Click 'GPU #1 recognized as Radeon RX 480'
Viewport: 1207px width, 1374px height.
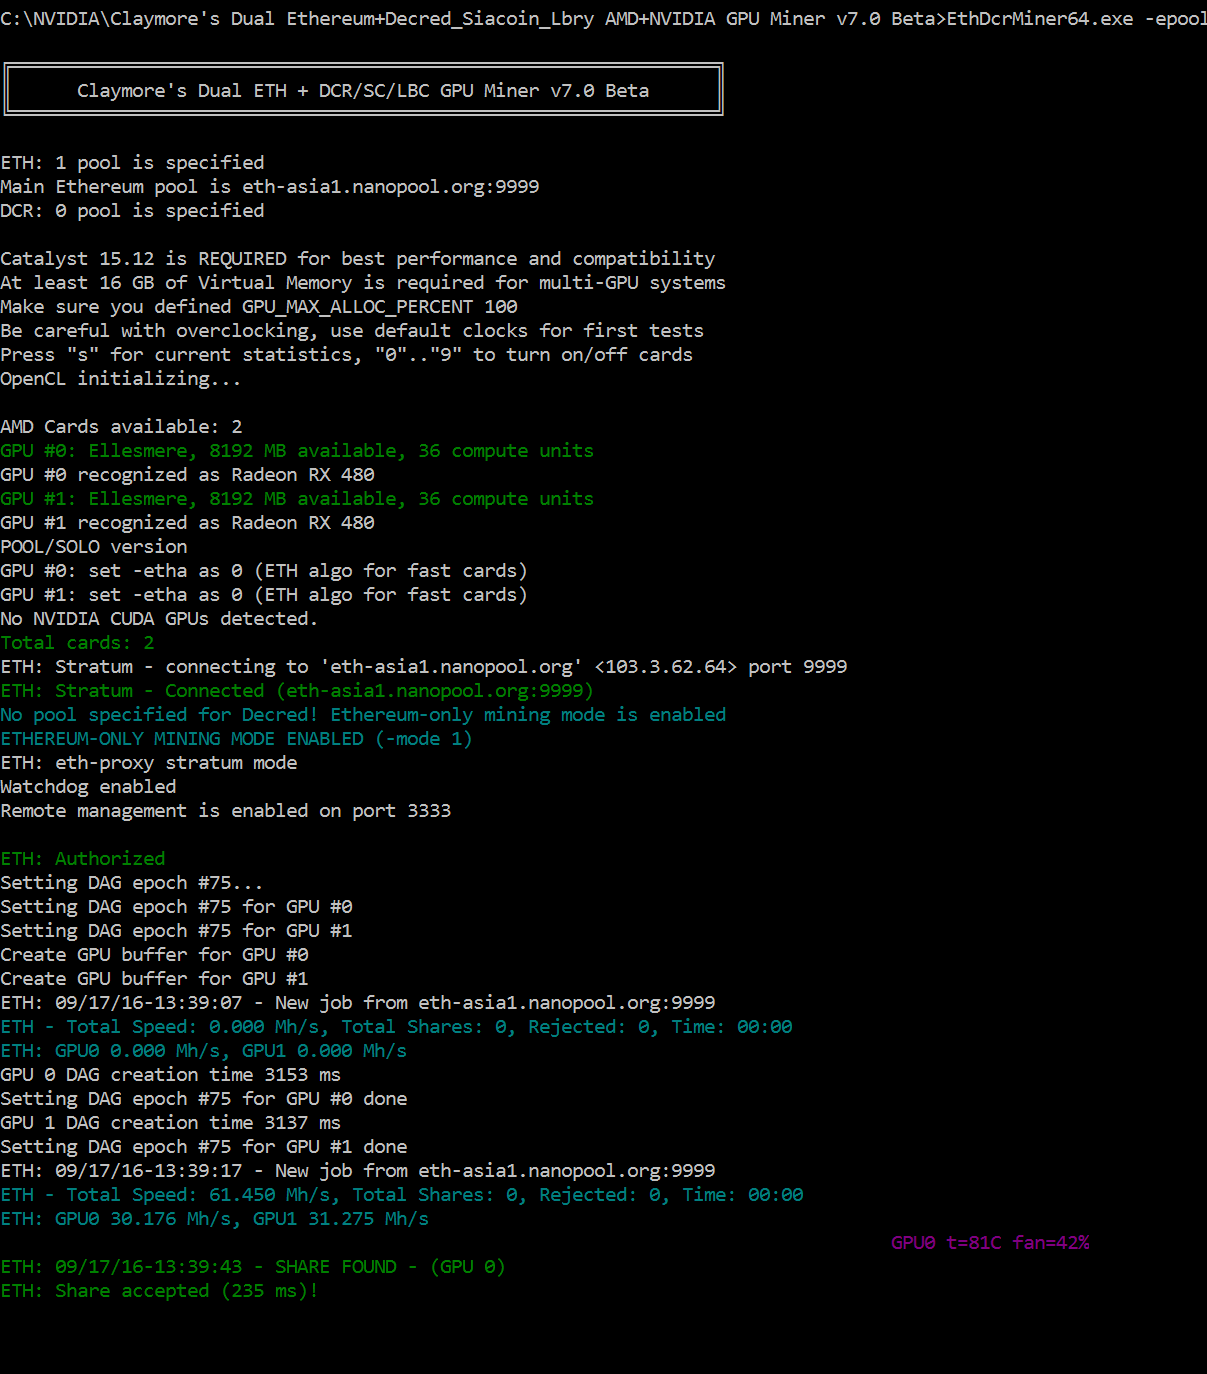point(188,523)
